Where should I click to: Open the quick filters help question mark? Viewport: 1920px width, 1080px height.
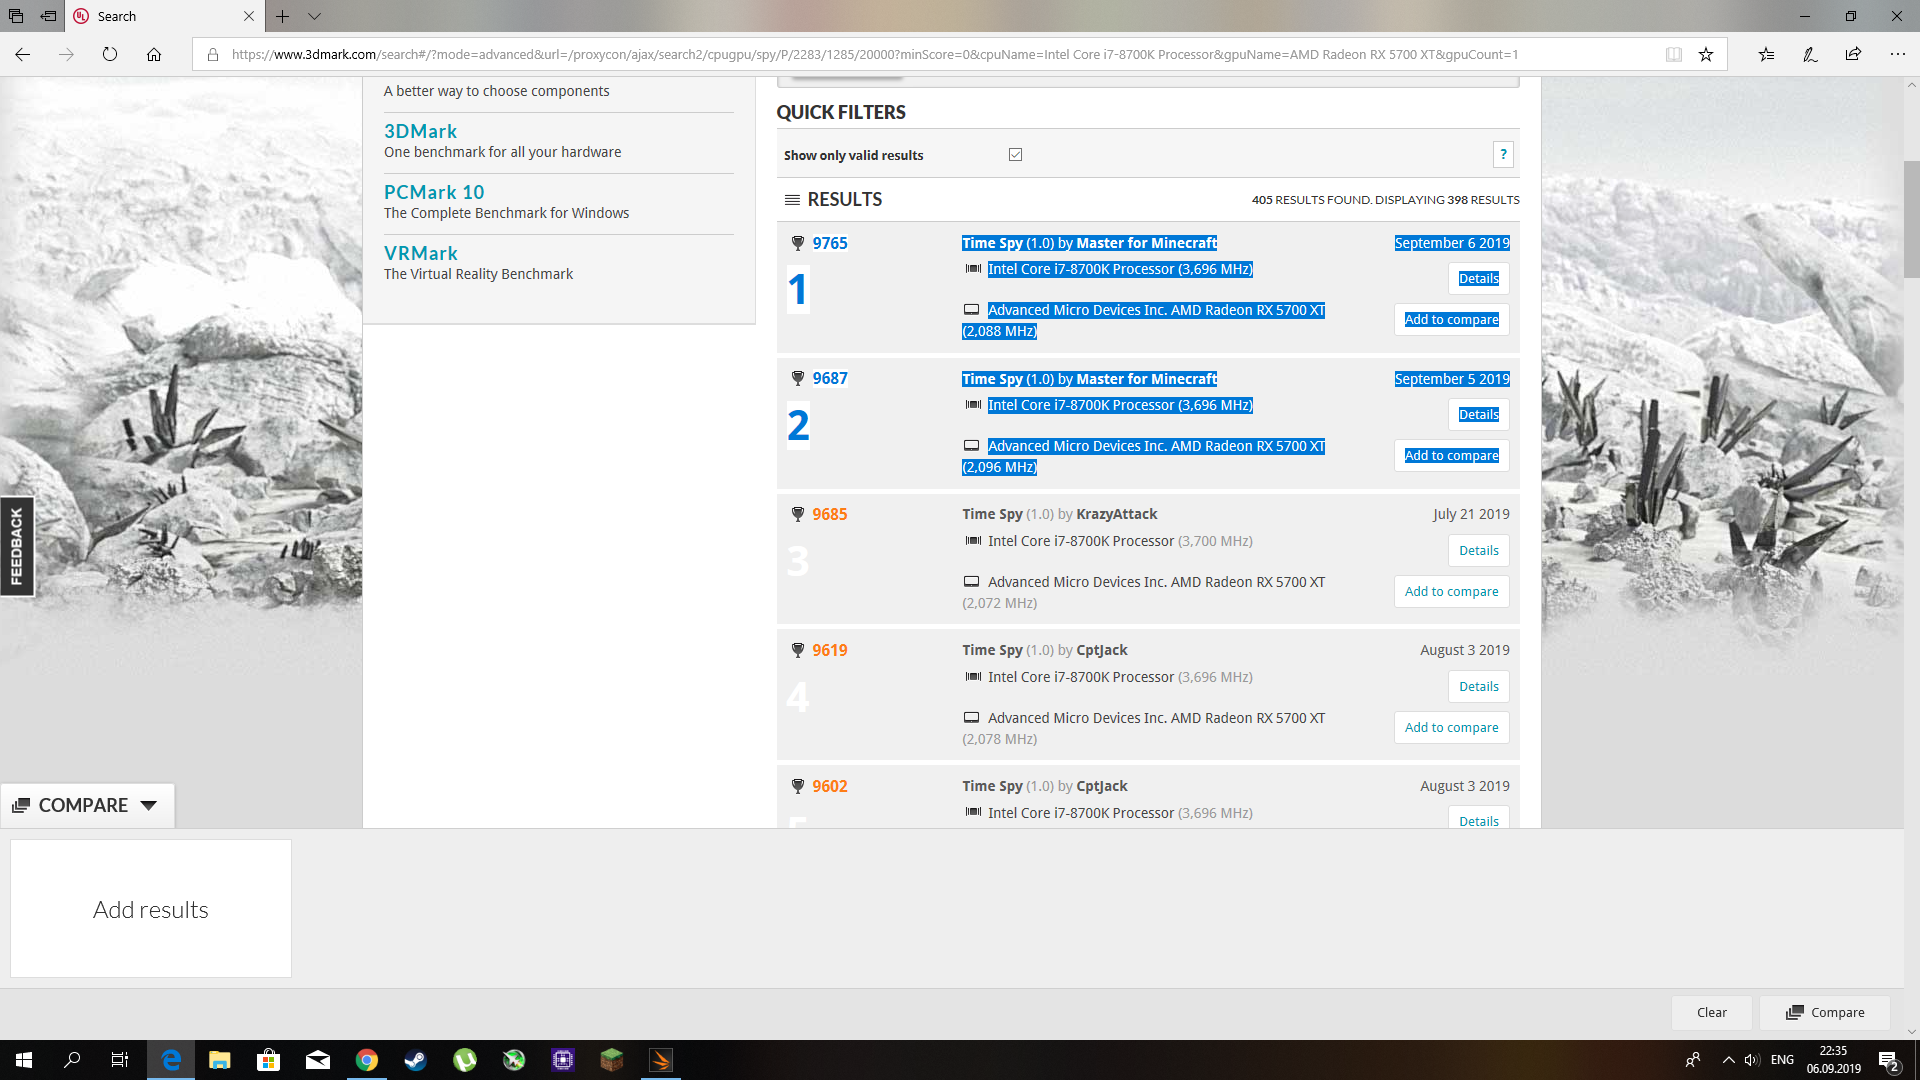[1503, 154]
